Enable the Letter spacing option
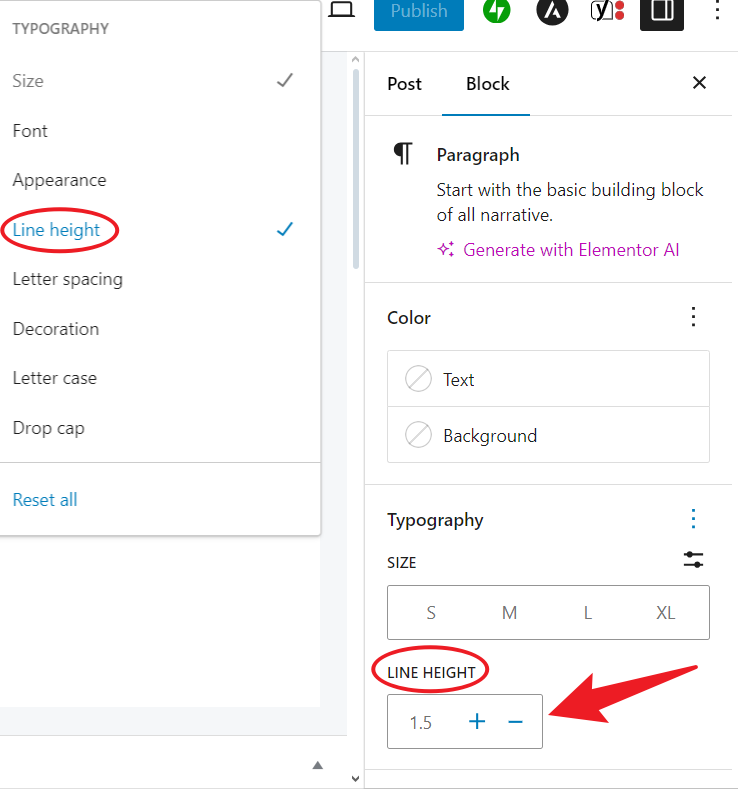This screenshot has height=795, width=738. 68,279
